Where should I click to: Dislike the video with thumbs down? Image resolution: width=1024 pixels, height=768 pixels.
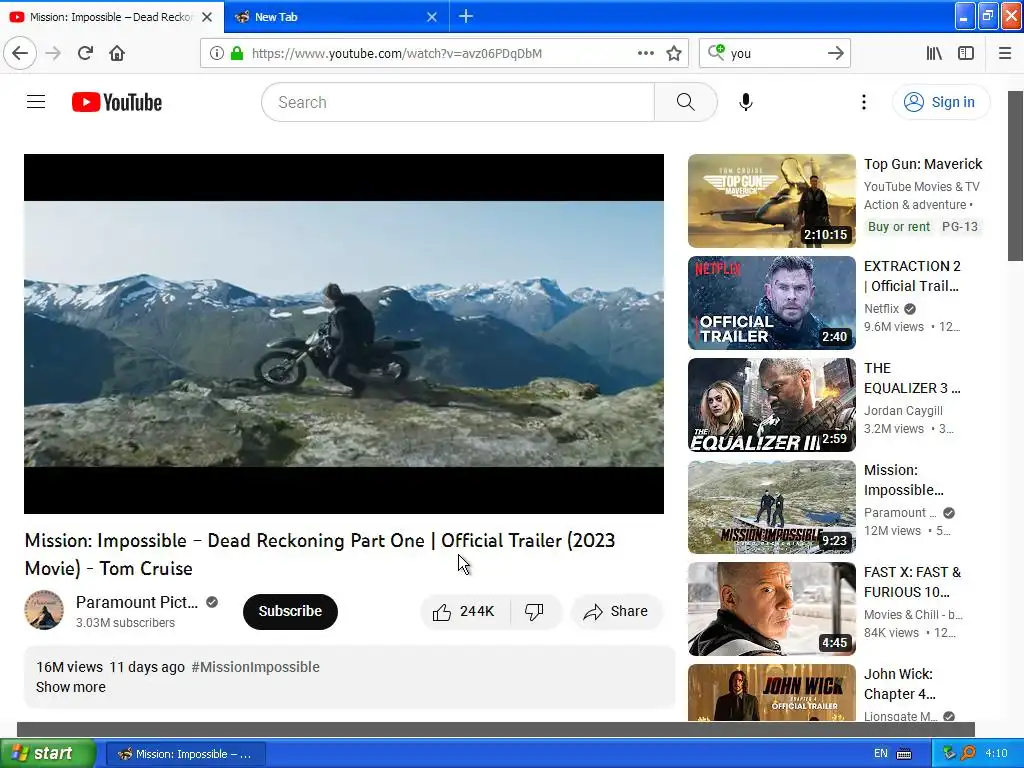(534, 611)
